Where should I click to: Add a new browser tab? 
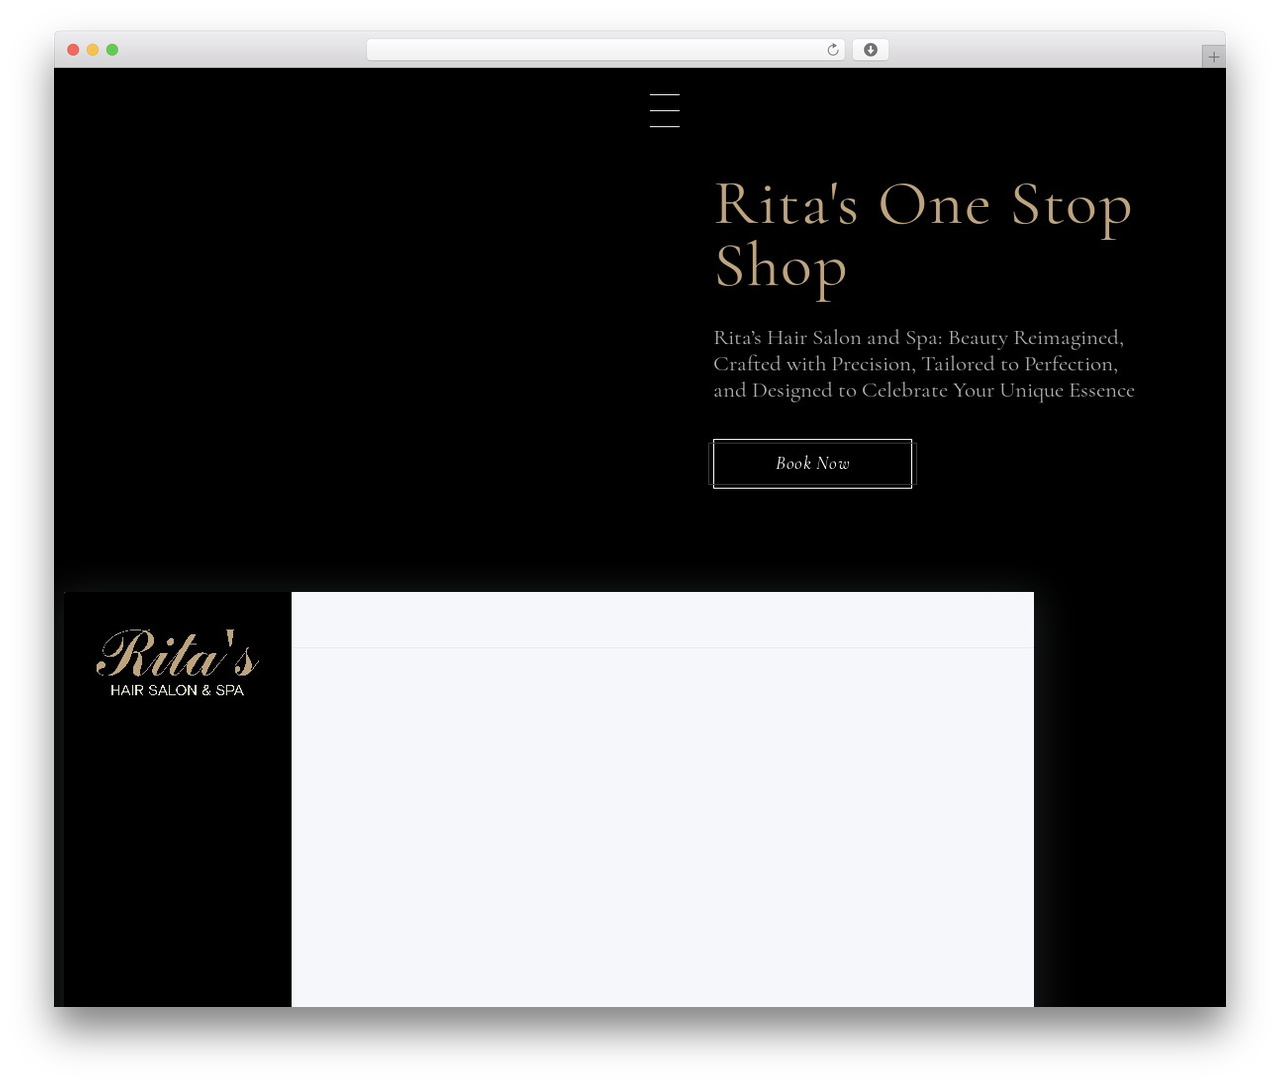[x=1213, y=57]
